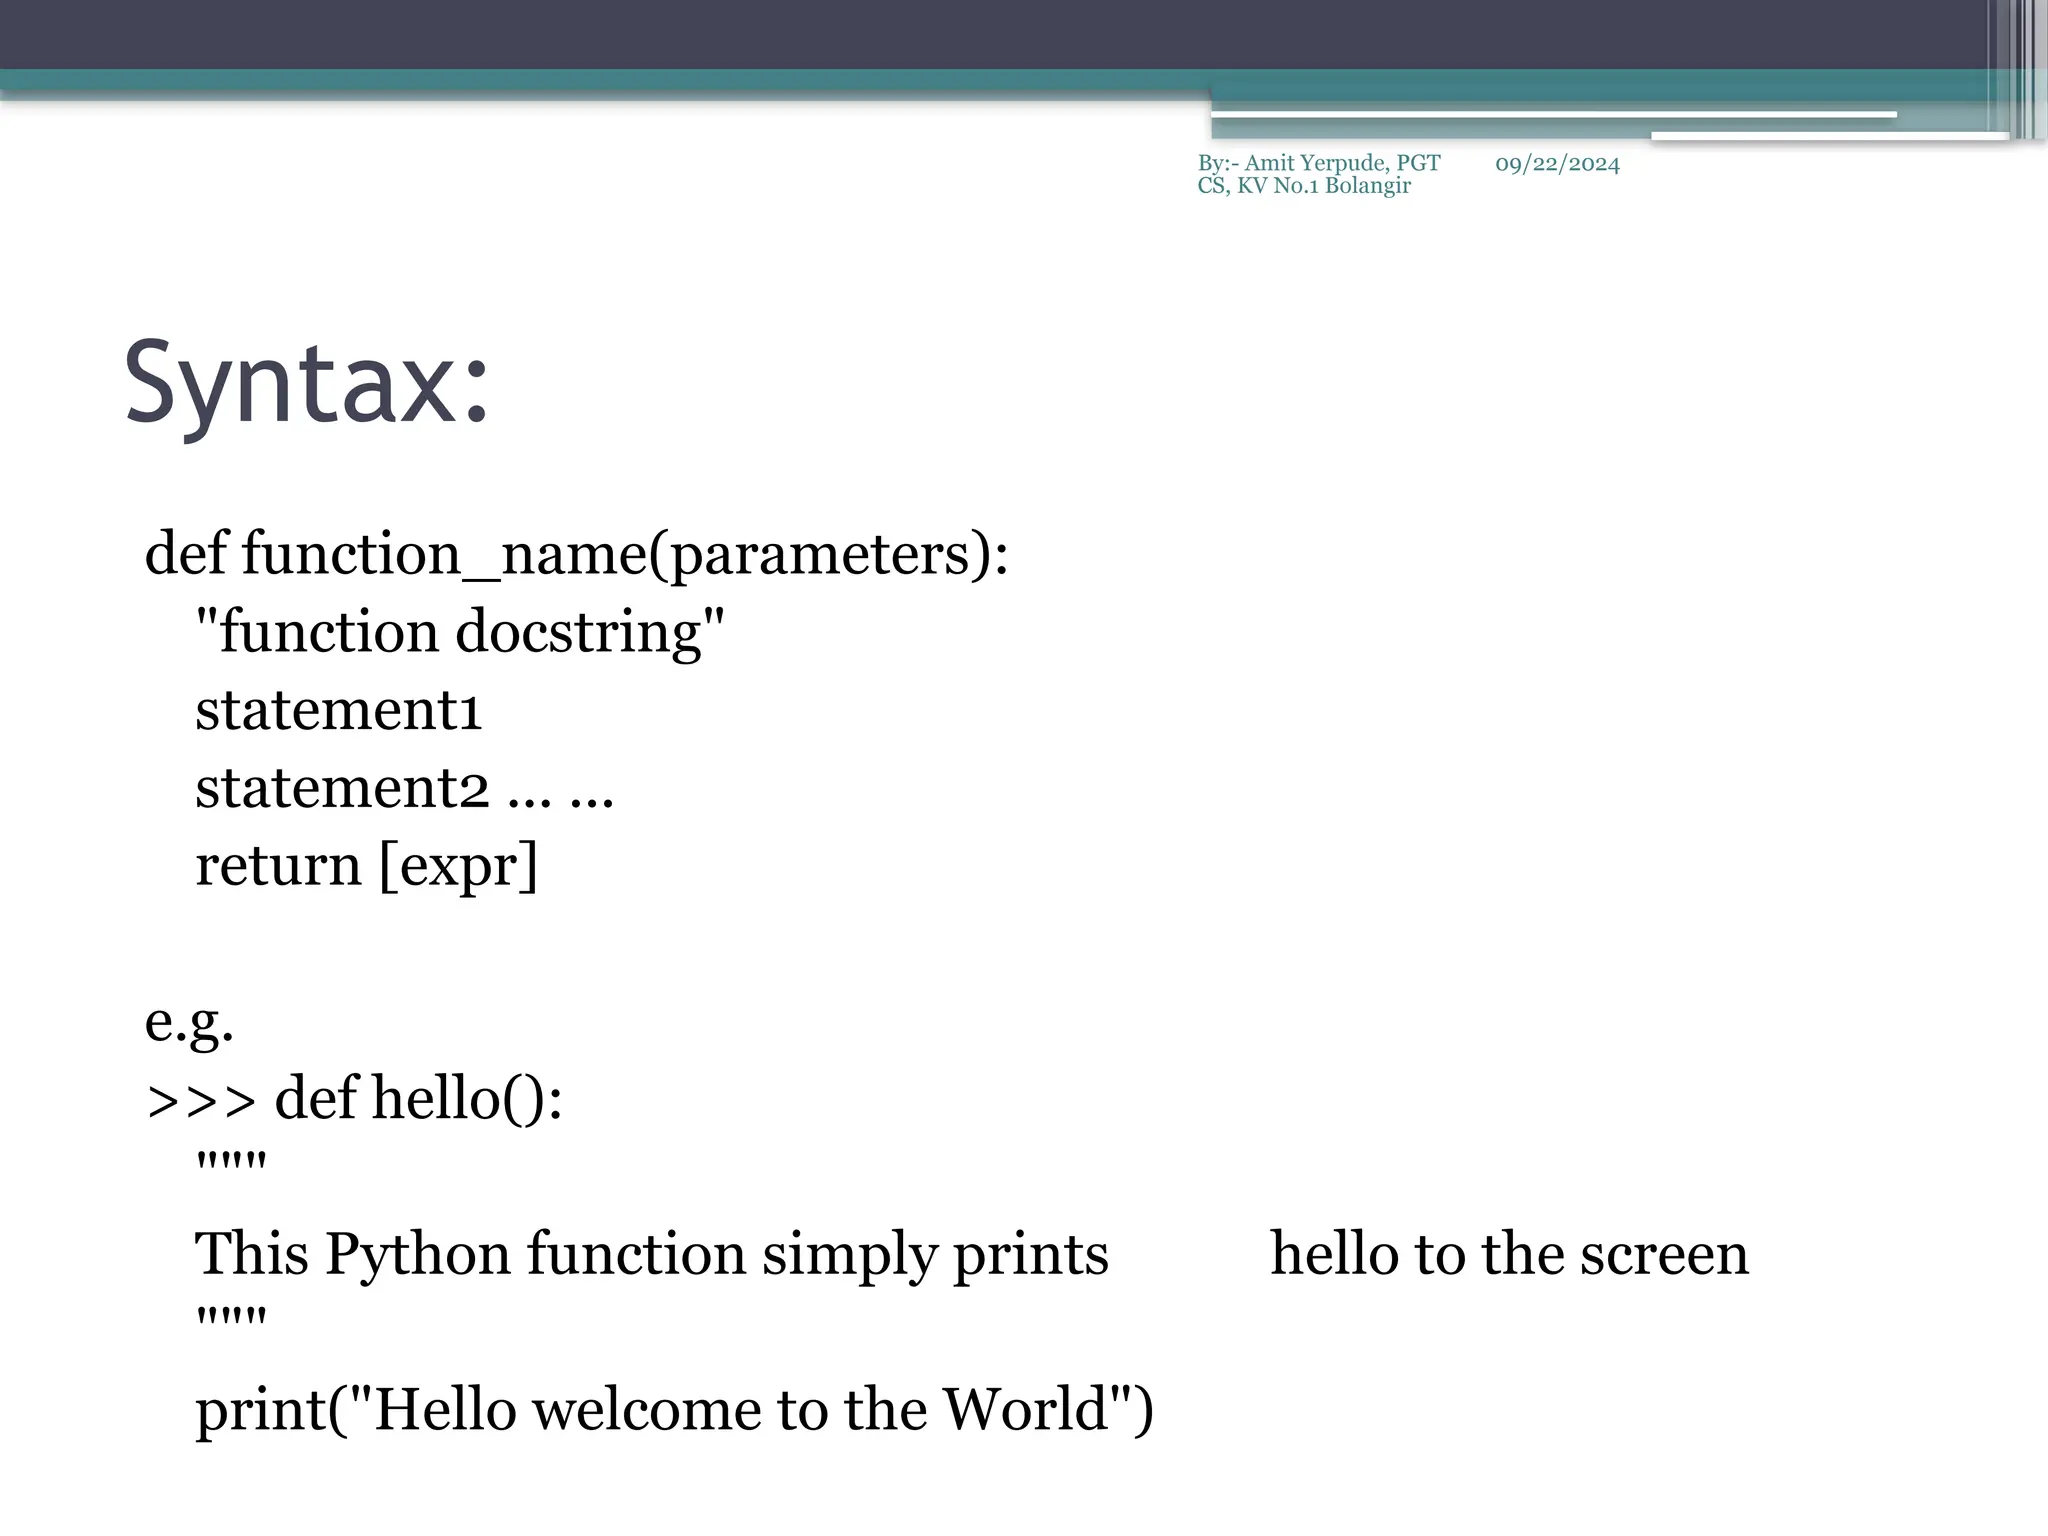Click the "statement2 ... ..." line
The width and height of the screenshot is (2048, 1536).
point(404,788)
